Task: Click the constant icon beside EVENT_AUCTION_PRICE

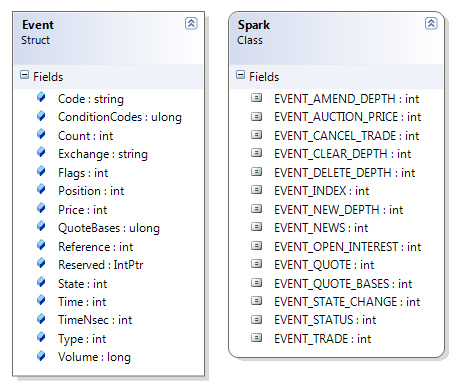Action: [x=256, y=116]
